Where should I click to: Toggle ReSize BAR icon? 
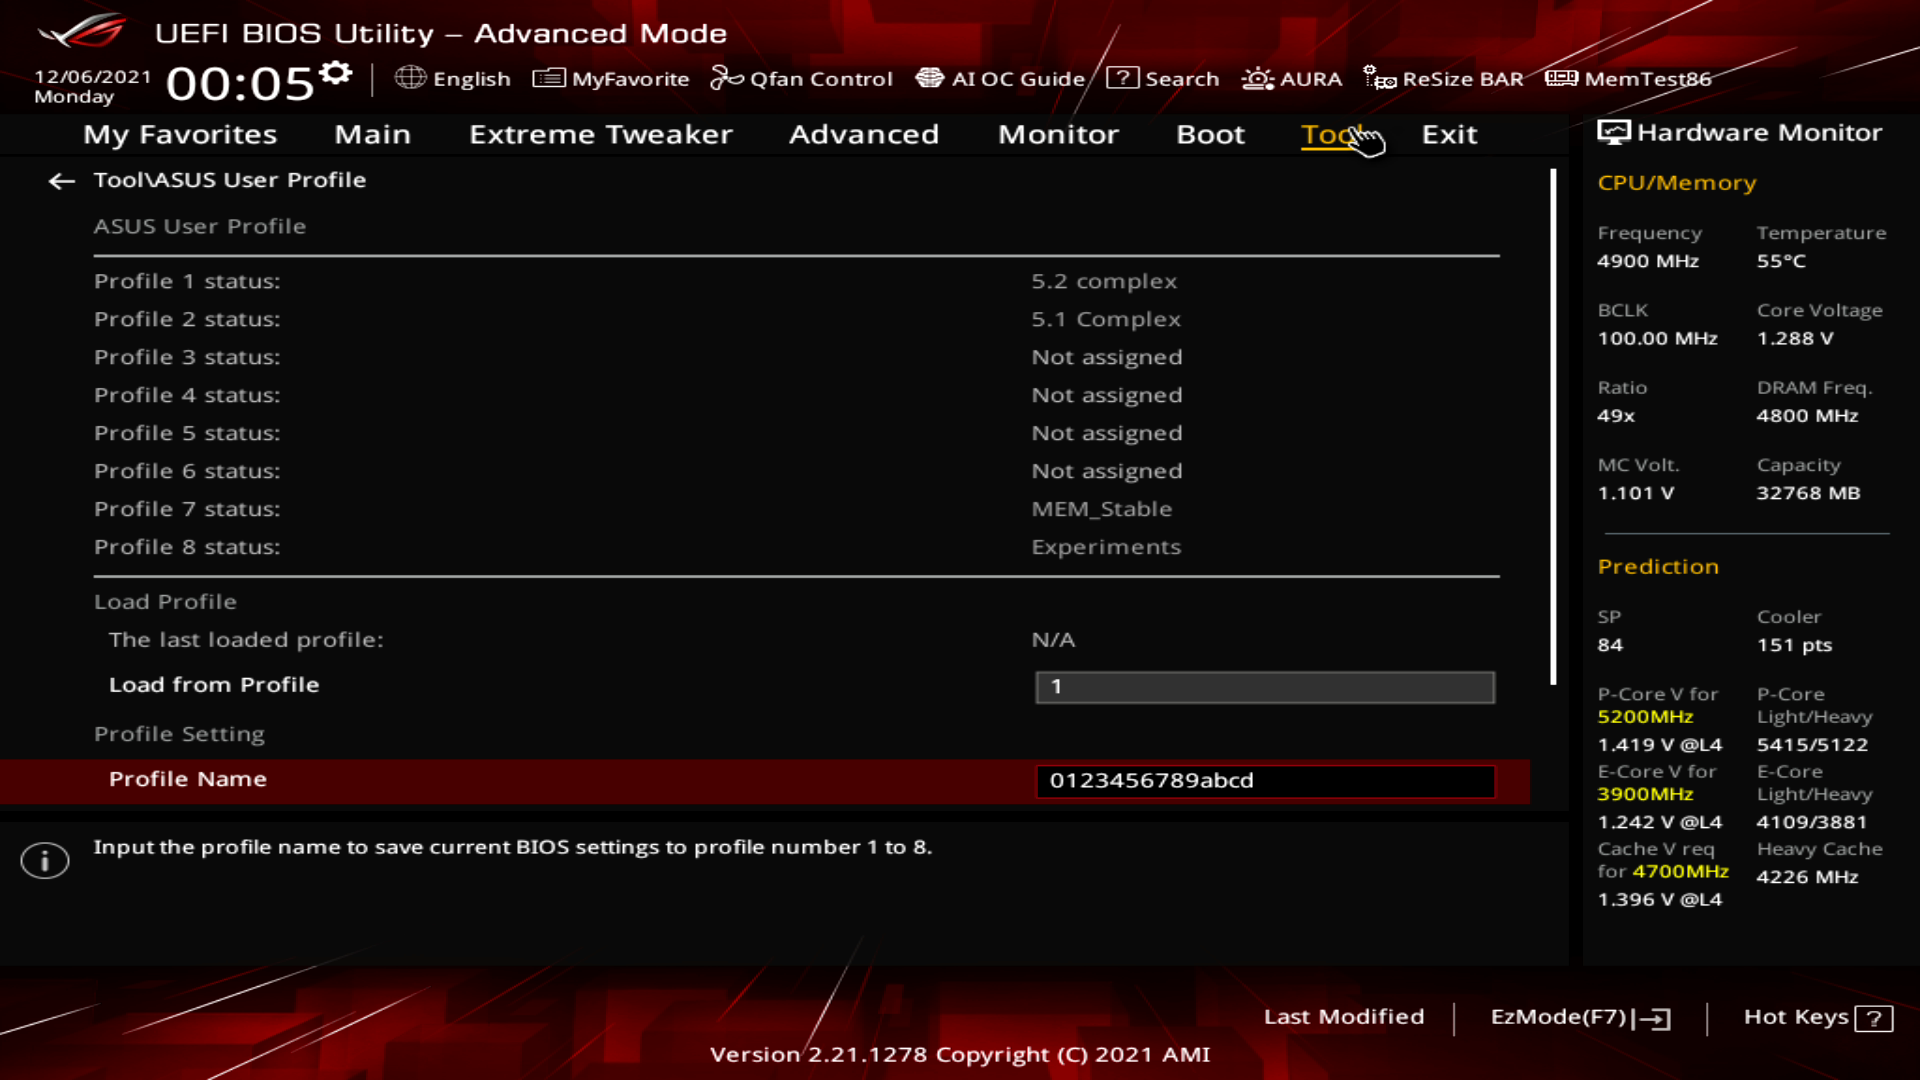1379,78
